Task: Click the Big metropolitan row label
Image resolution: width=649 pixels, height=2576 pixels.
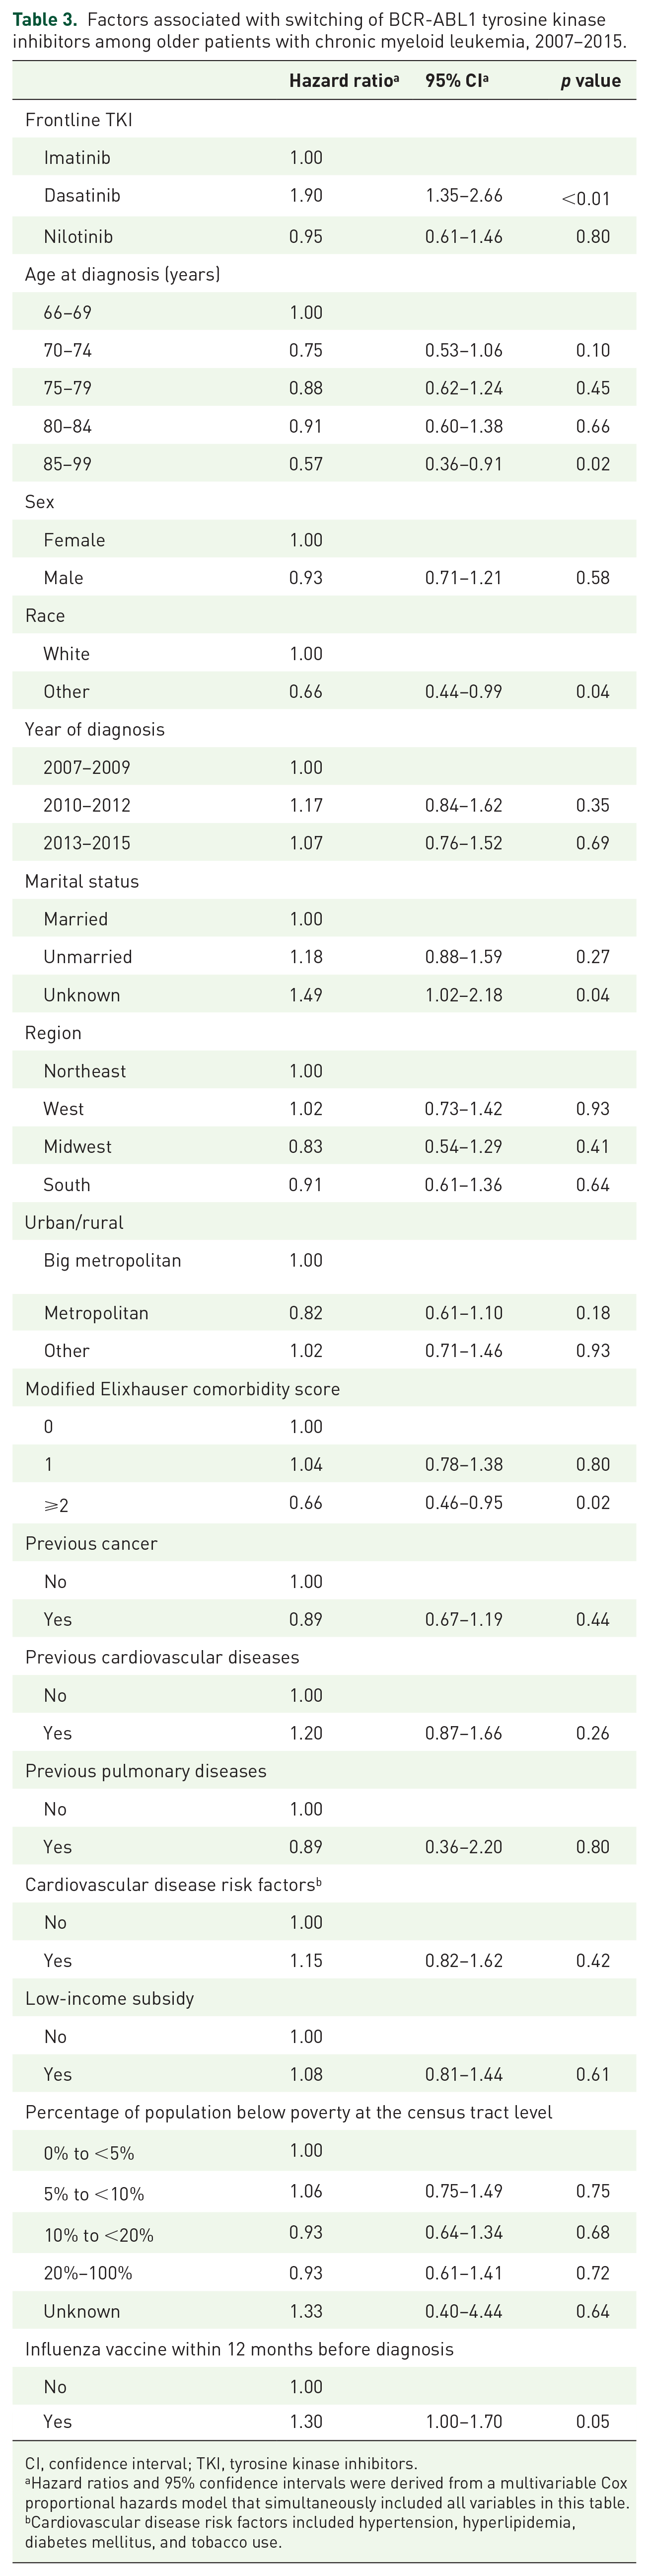Action: [x=112, y=1261]
